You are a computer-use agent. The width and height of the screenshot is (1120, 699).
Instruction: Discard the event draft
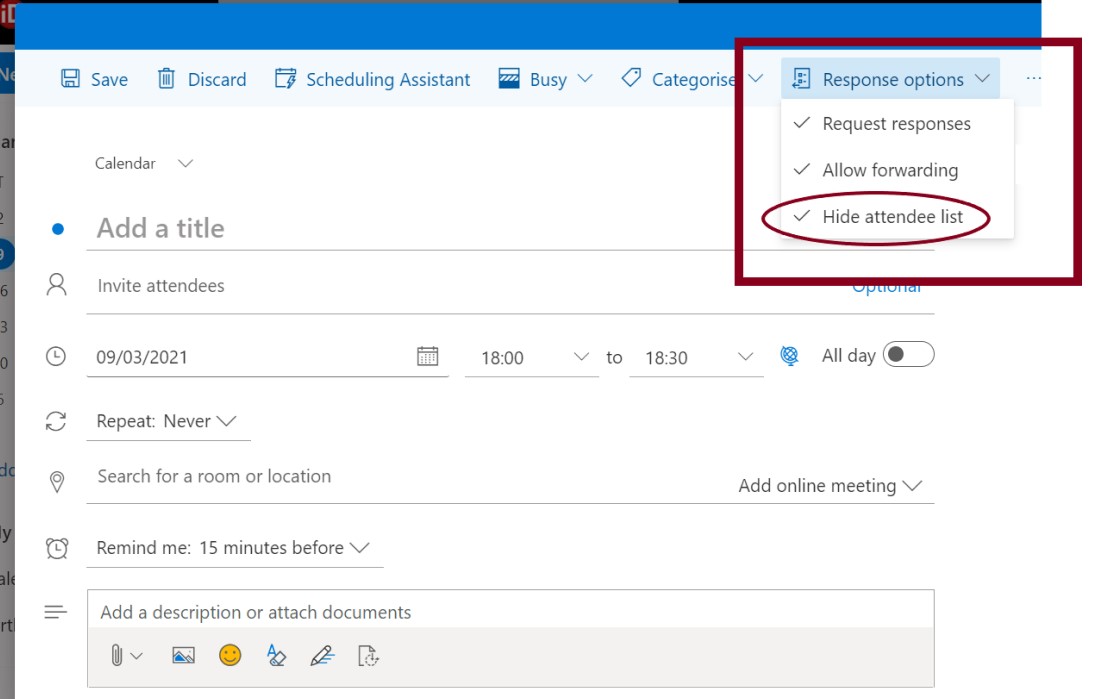(x=202, y=80)
